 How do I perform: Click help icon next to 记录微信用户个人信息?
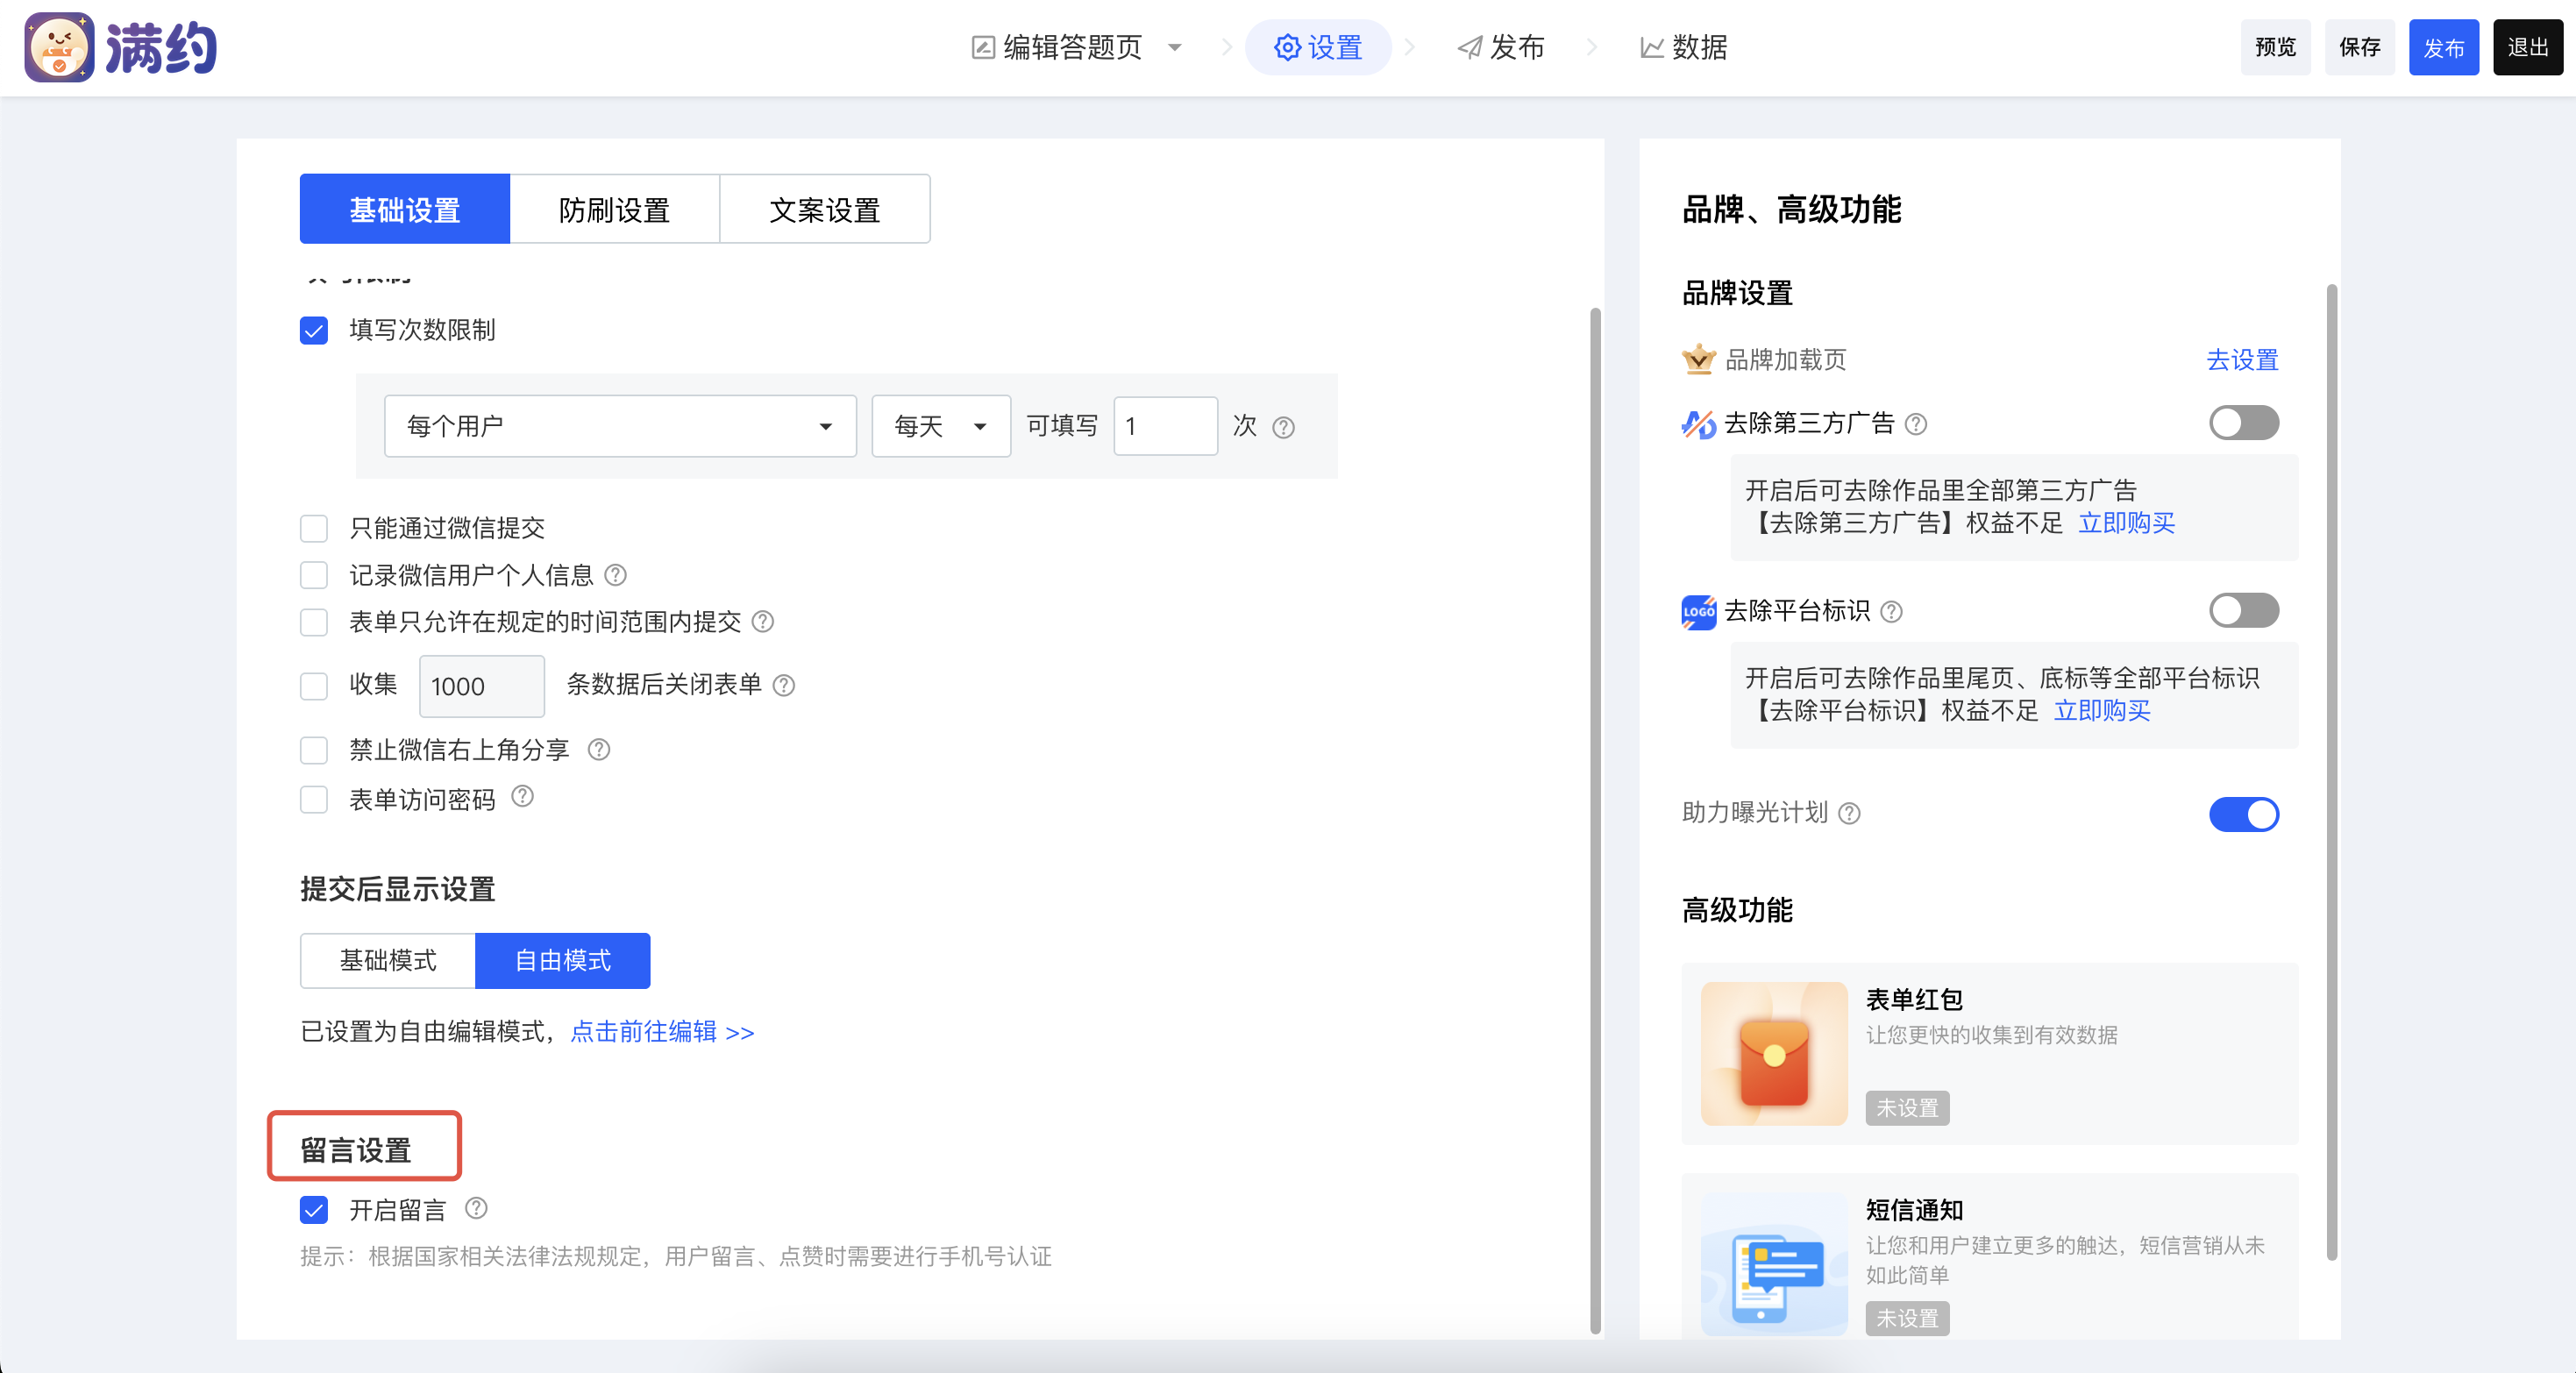616,575
